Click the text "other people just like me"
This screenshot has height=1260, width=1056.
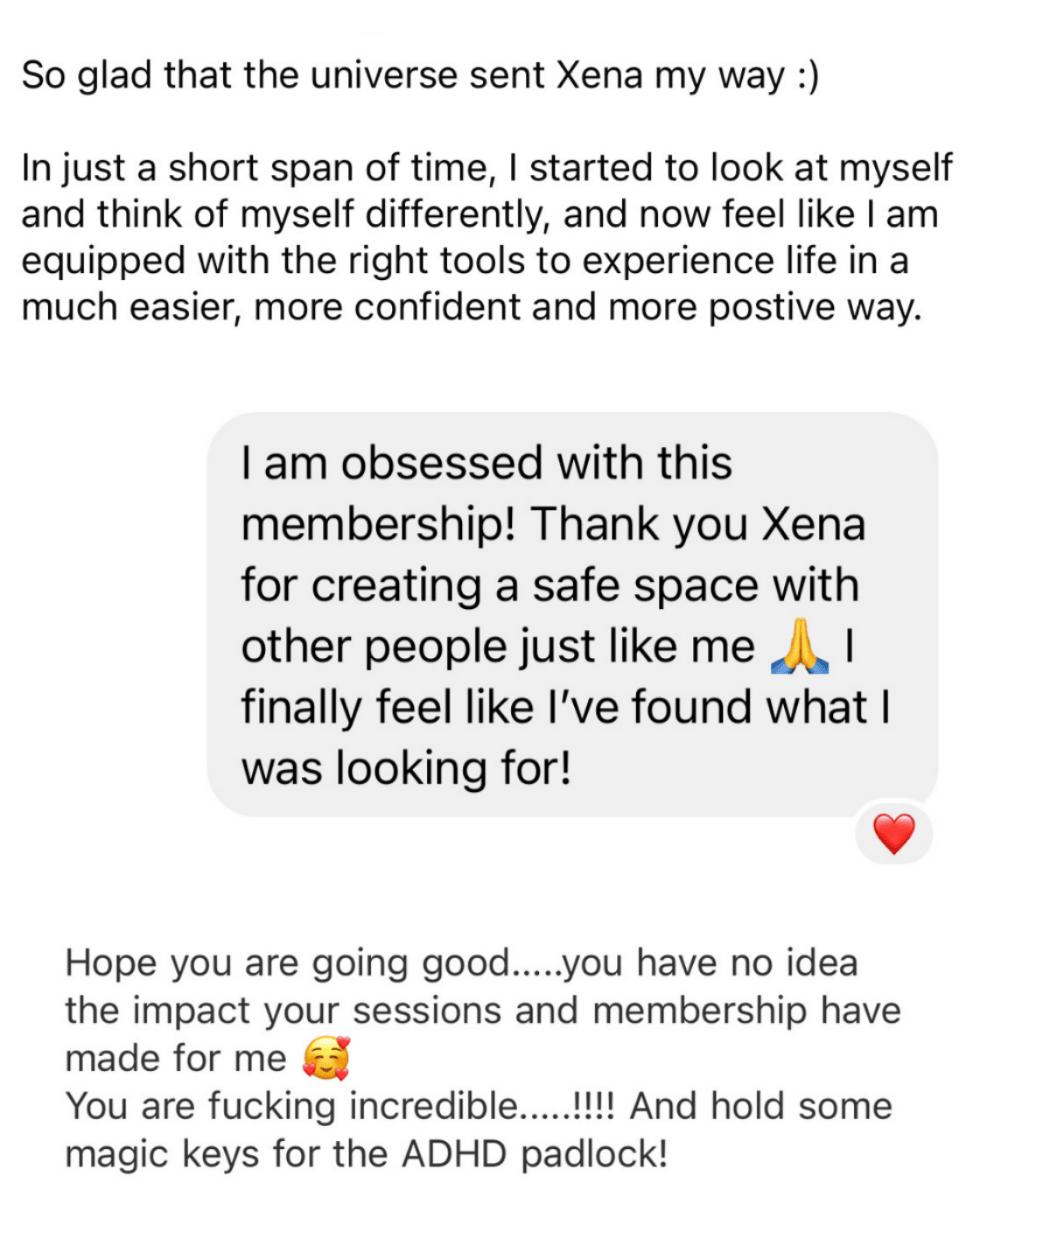pyautogui.click(x=497, y=647)
